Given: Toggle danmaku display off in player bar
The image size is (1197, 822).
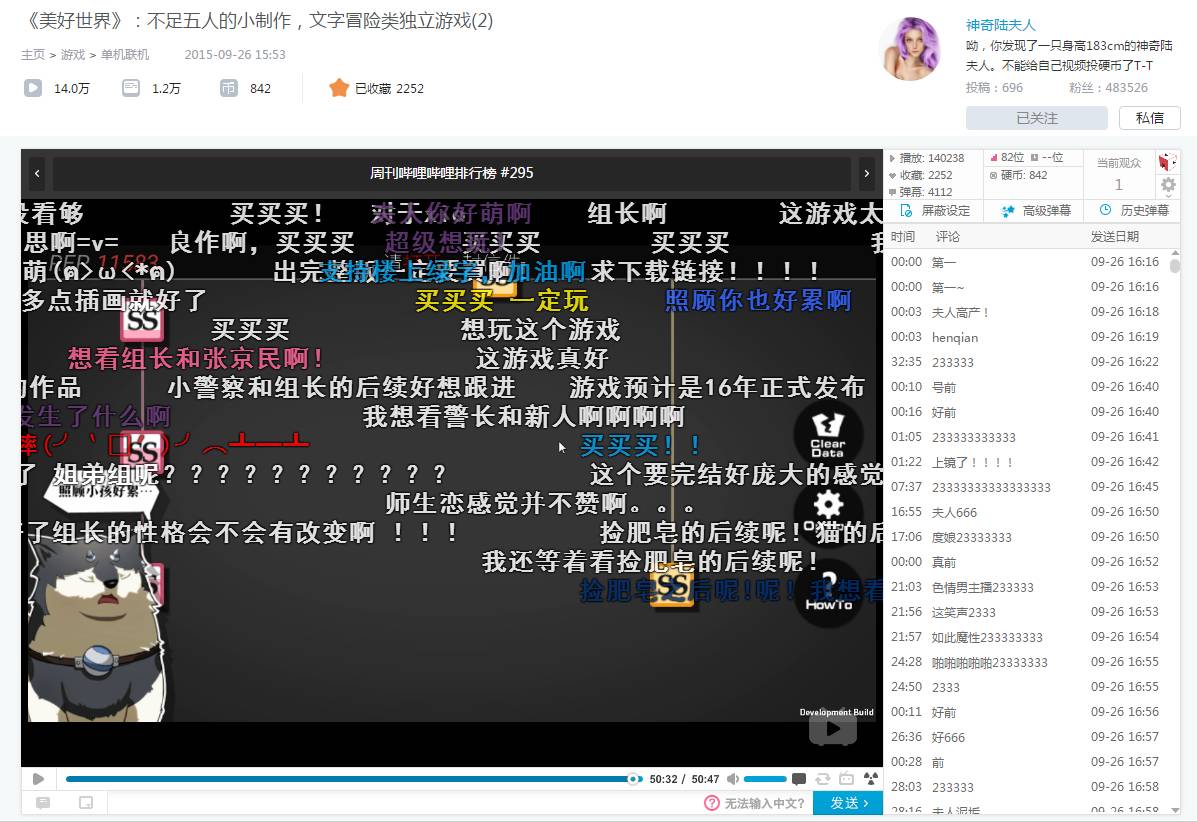Looking at the screenshot, I should [x=797, y=778].
